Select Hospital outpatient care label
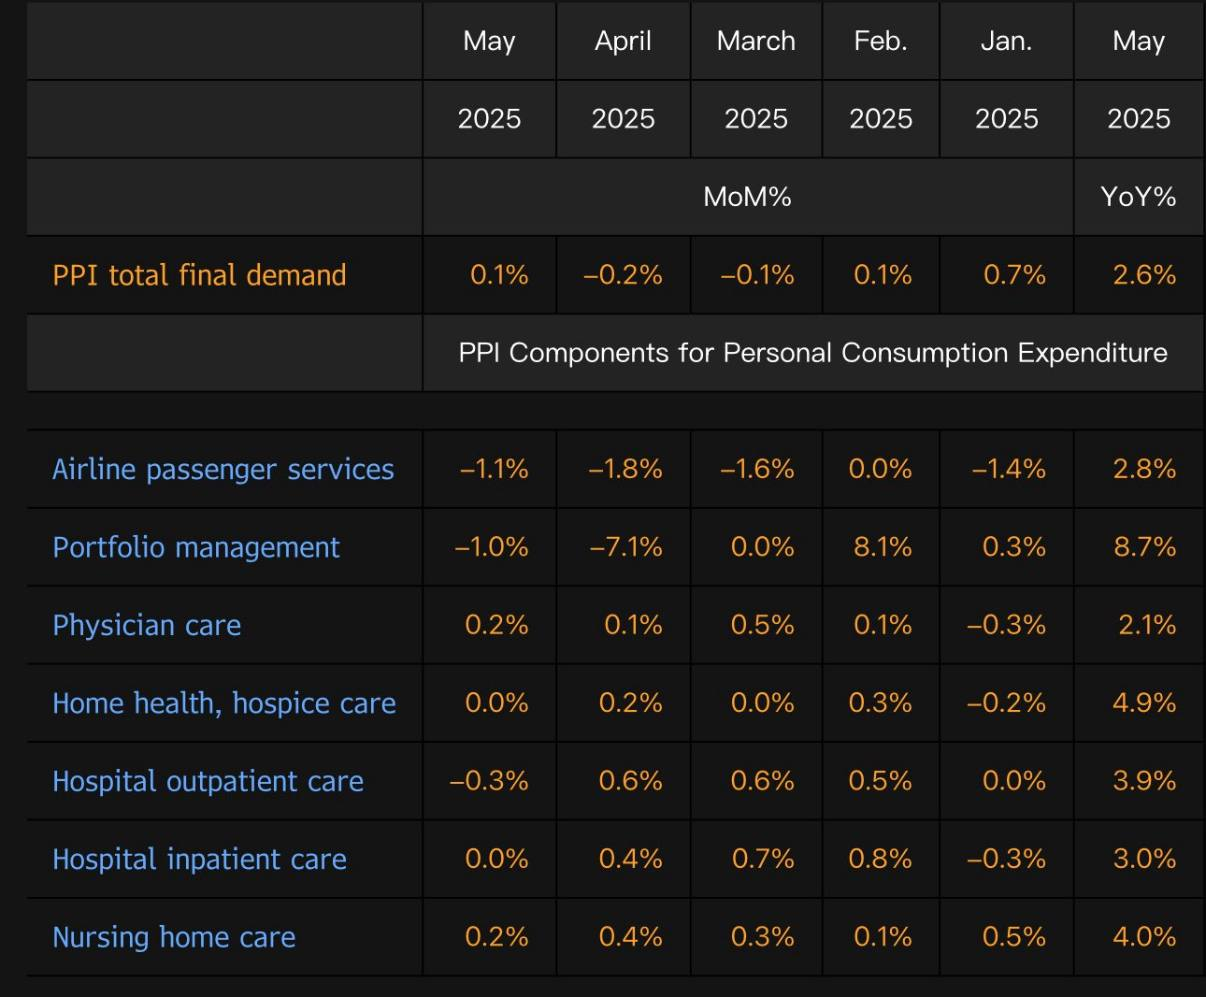The image size is (1206, 997). [208, 781]
